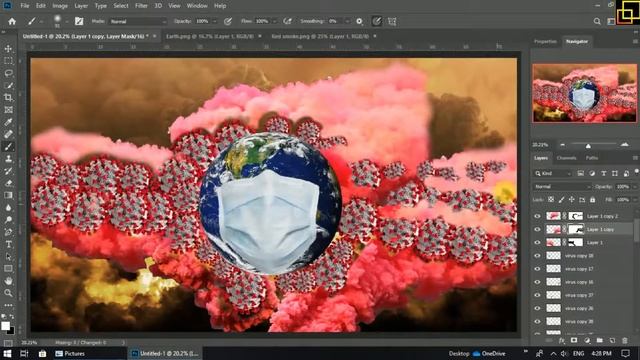Select the Rectangular Marquee tool

(8, 61)
